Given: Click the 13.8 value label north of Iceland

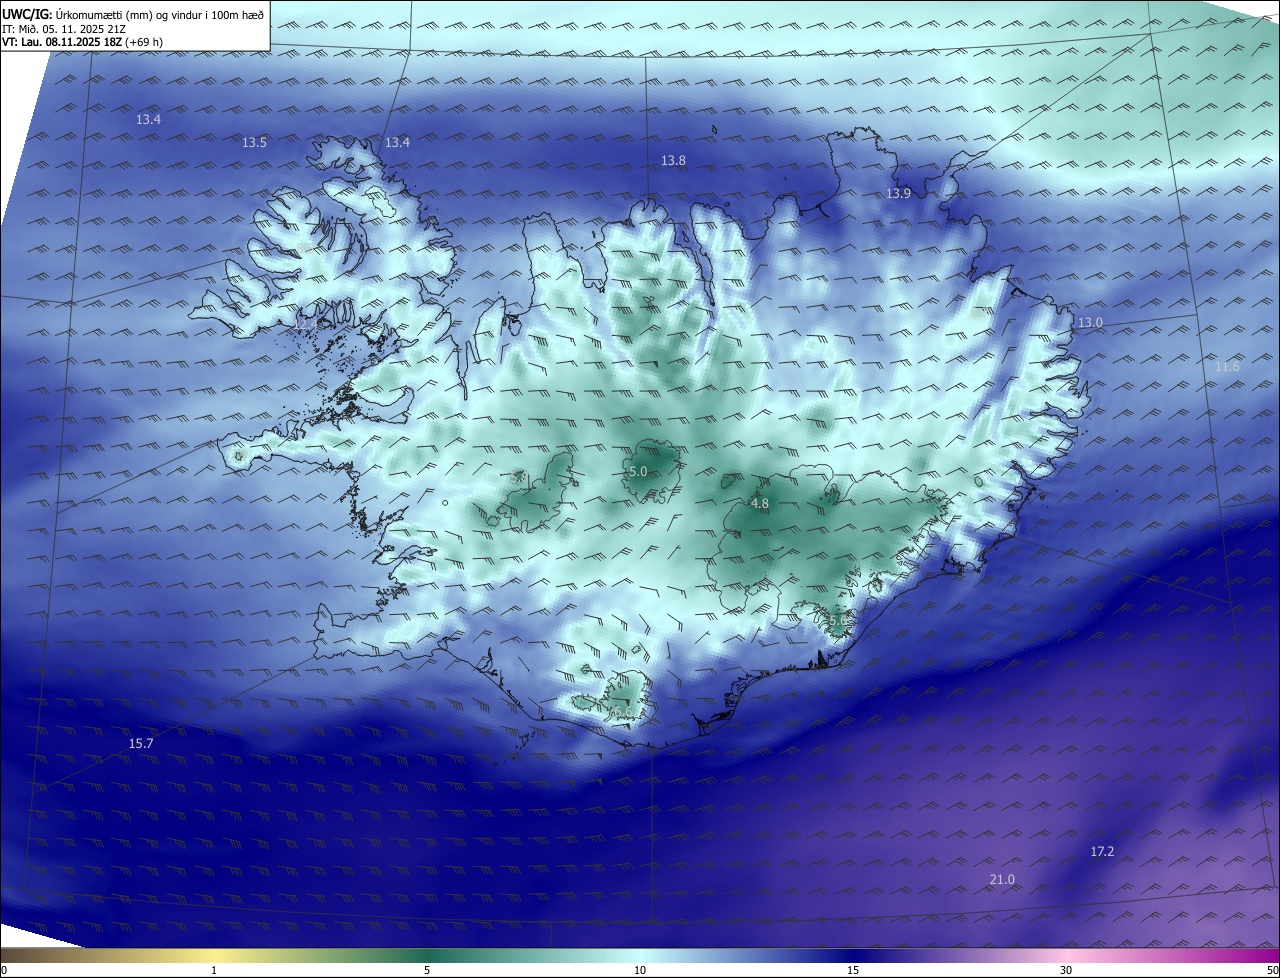Looking at the screenshot, I should pyautogui.click(x=673, y=161).
